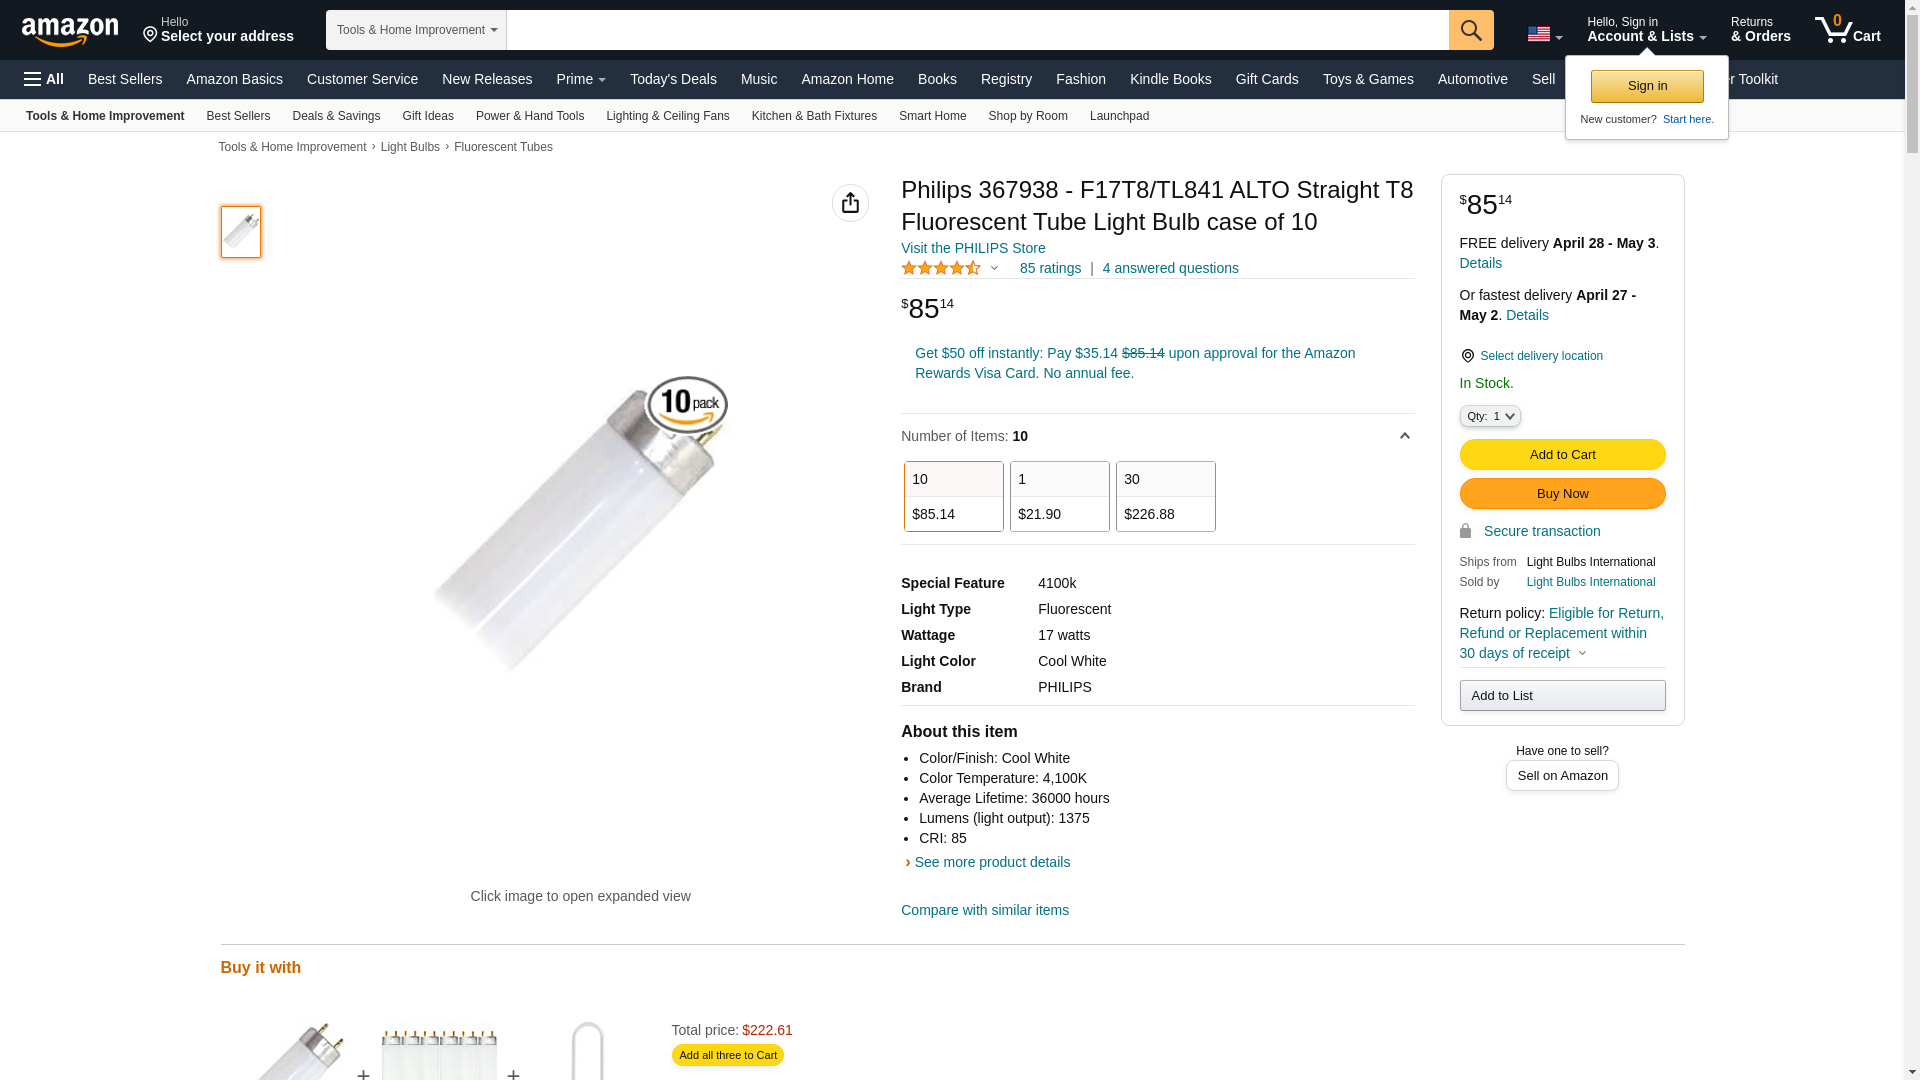1920x1080 pixels.
Task: Select the 30 items option for $226.88
Action: point(1165,496)
